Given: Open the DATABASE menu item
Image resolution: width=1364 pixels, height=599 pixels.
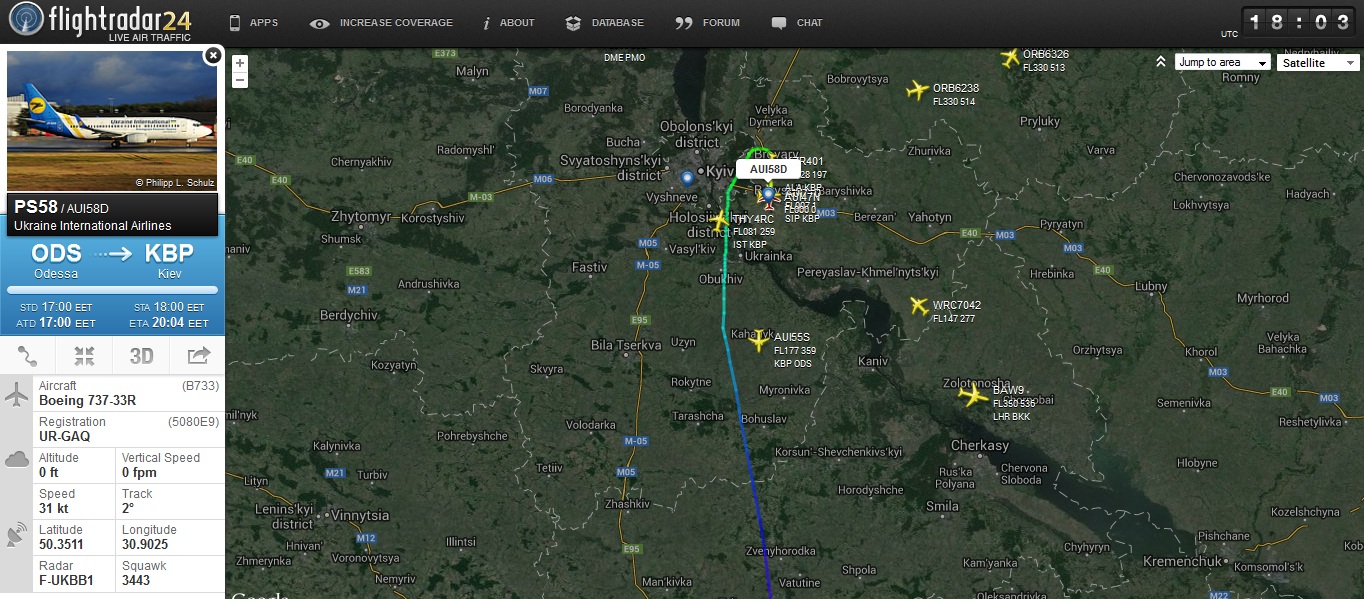Looking at the screenshot, I should coord(605,22).
